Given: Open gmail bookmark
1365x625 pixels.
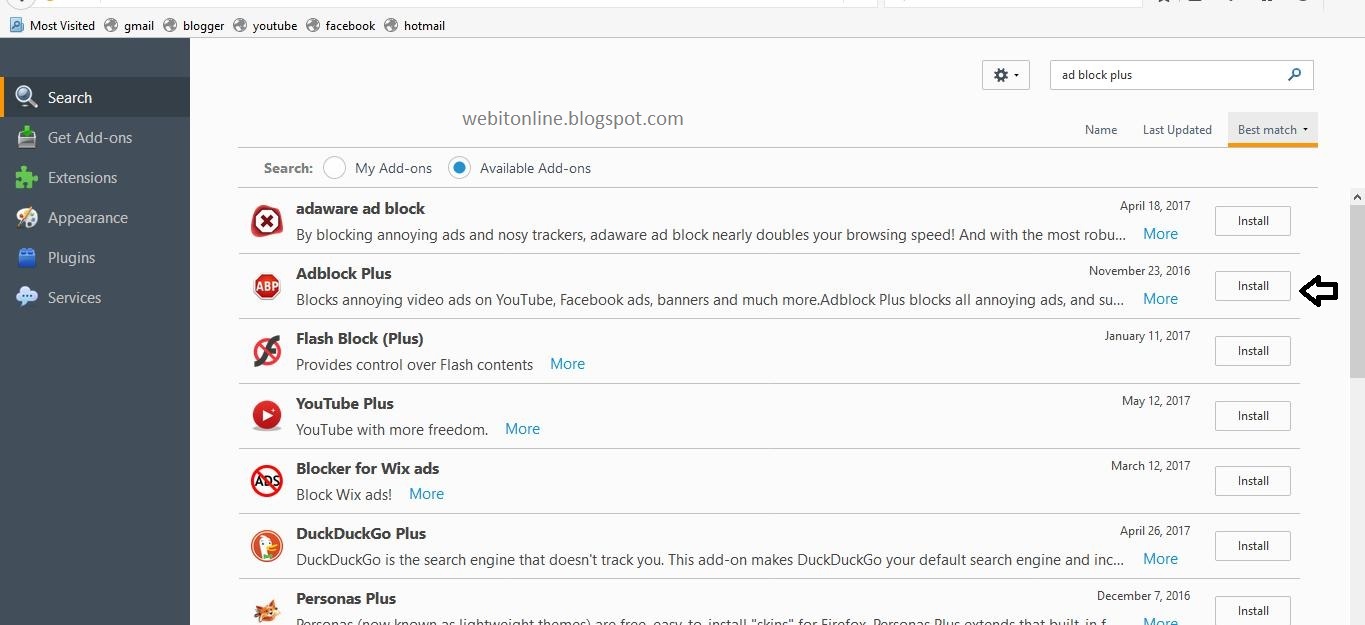Looking at the screenshot, I should (x=129, y=25).
